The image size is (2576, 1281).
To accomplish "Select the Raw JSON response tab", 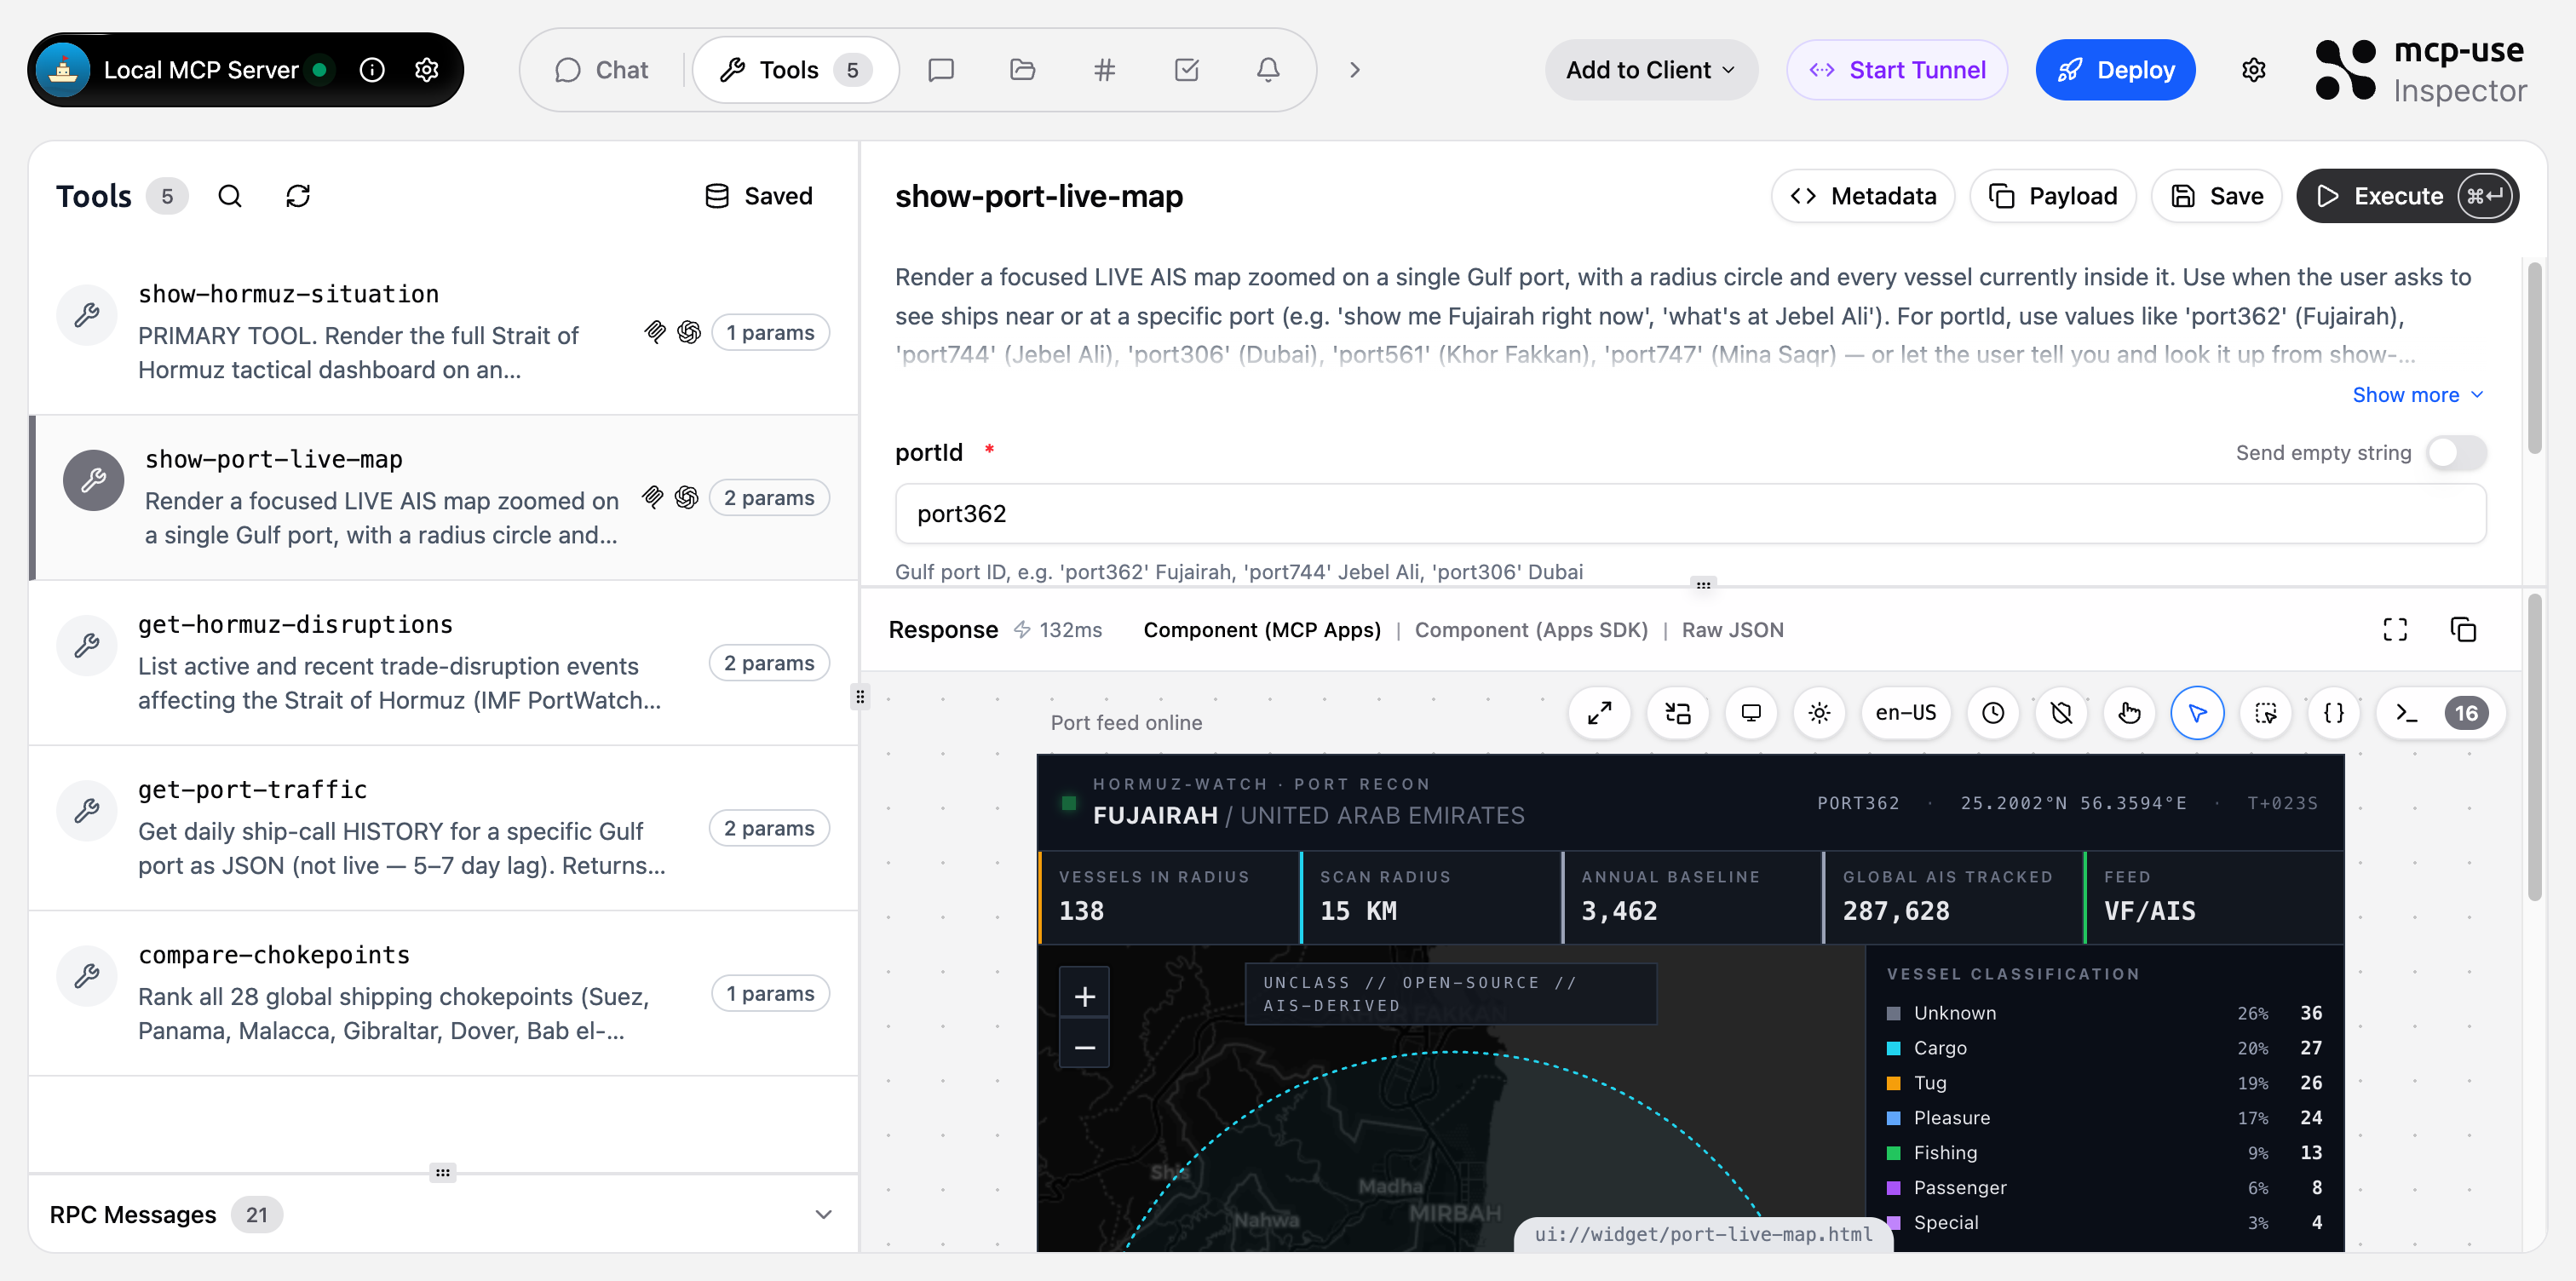I will click(1732, 630).
